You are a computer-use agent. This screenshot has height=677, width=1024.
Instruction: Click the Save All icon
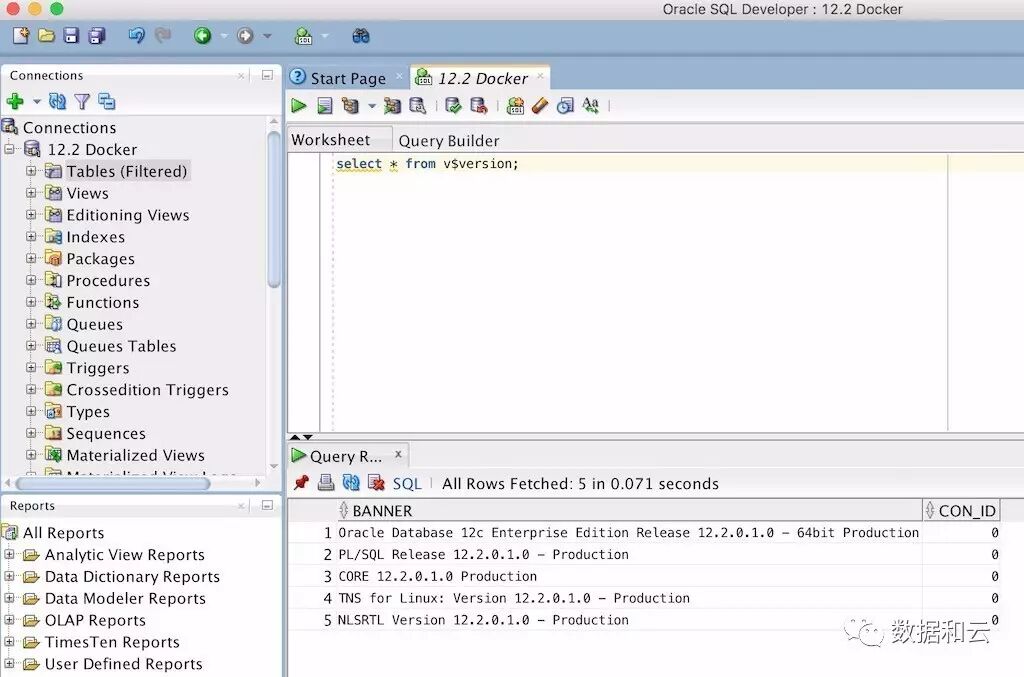(x=97, y=35)
